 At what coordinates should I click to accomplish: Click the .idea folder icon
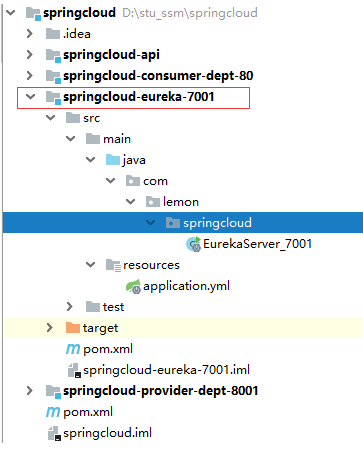53,34
